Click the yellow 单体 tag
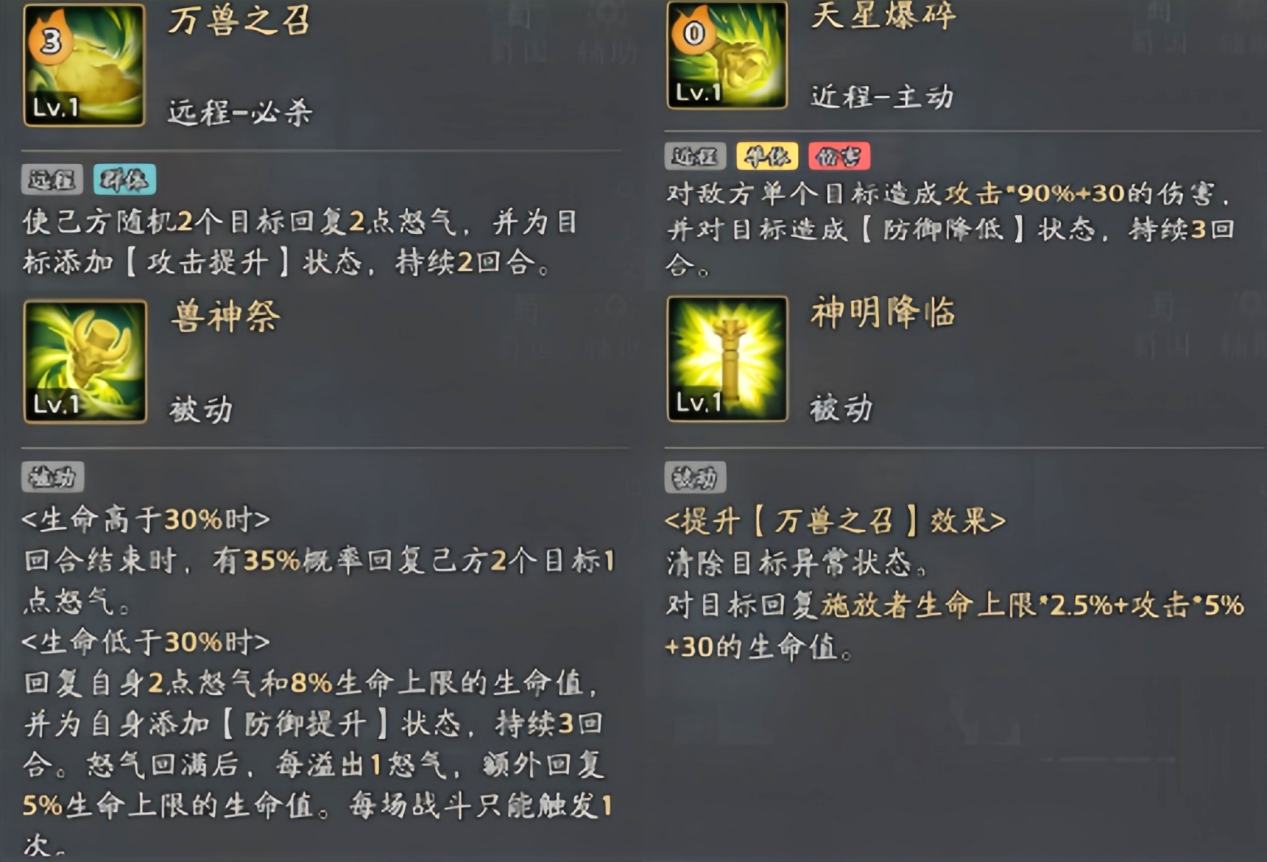1267x862 pixels. click(x=767, y=156)
